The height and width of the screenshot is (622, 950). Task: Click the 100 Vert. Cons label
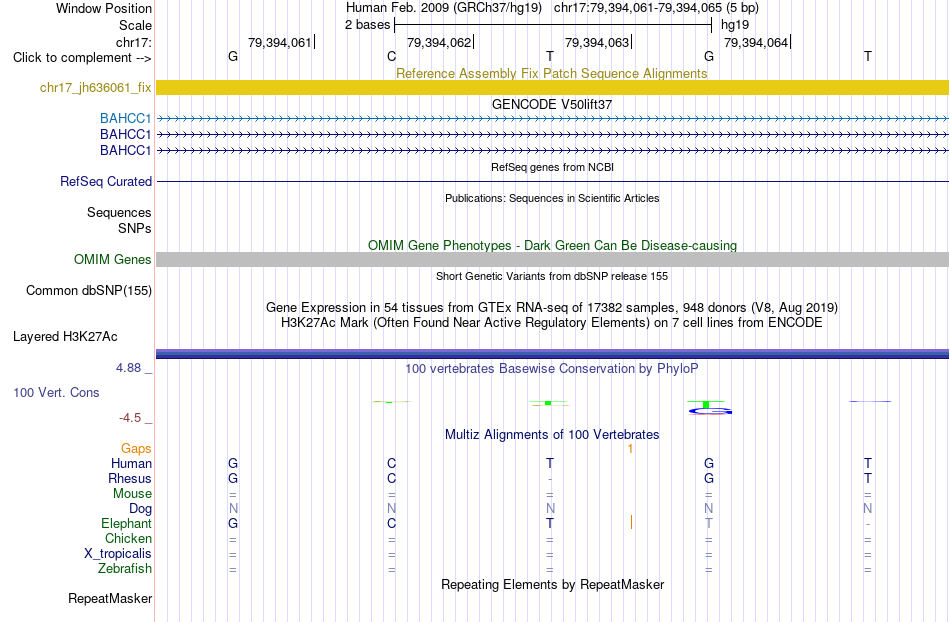[56, 392]
